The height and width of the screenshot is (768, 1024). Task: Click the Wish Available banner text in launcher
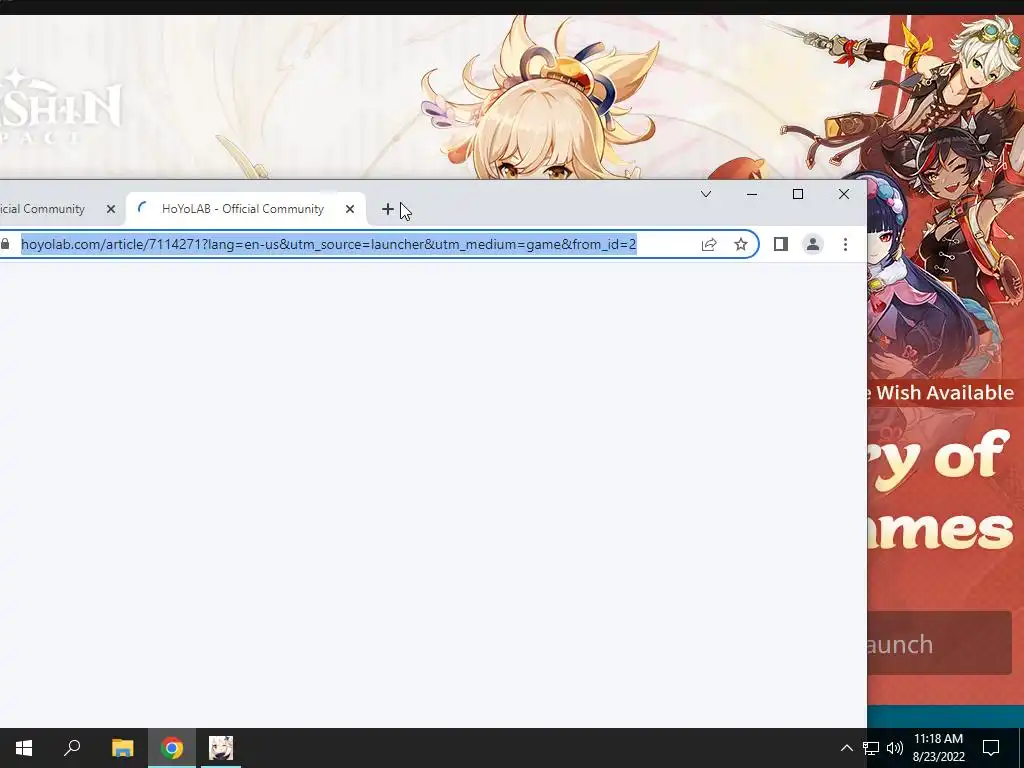(941, 393)
